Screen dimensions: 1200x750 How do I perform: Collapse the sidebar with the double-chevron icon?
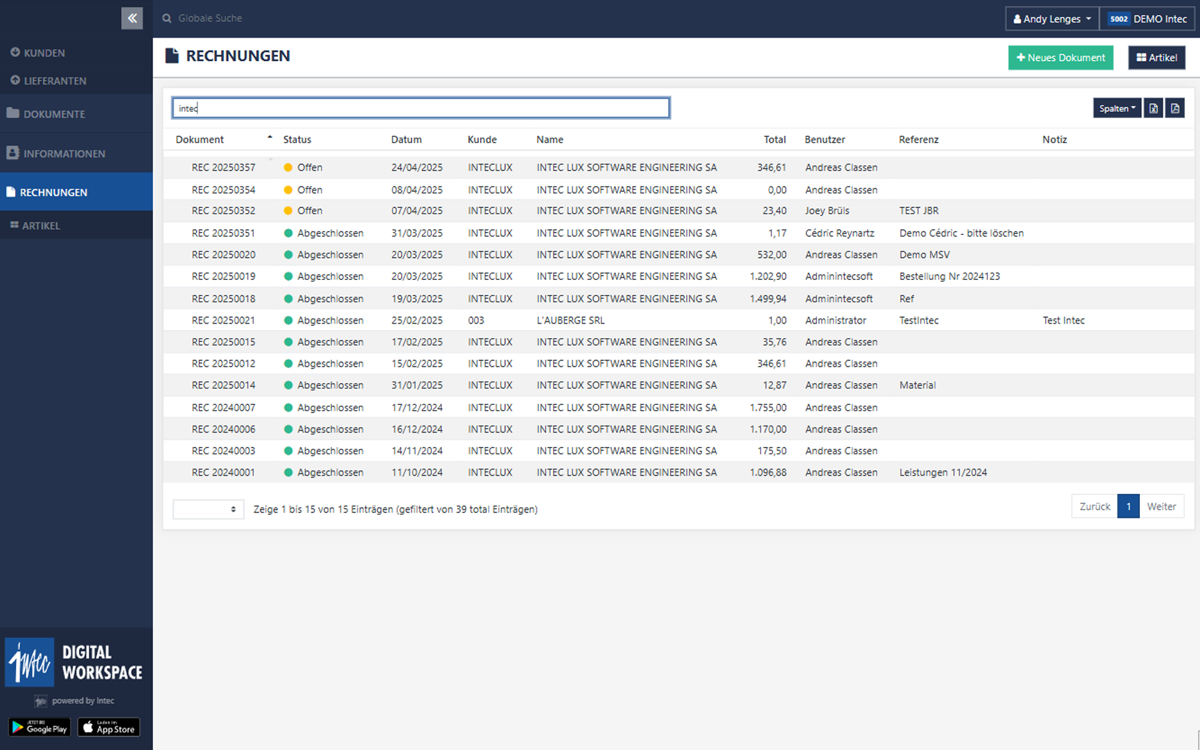click(x=132, y=18)
